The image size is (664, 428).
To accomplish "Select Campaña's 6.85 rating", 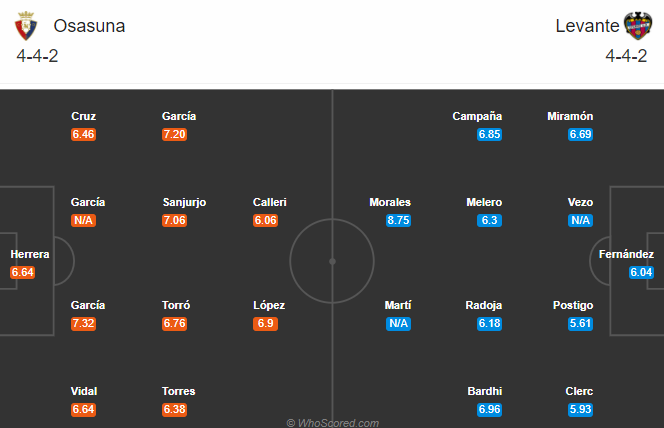I will 489,135.
